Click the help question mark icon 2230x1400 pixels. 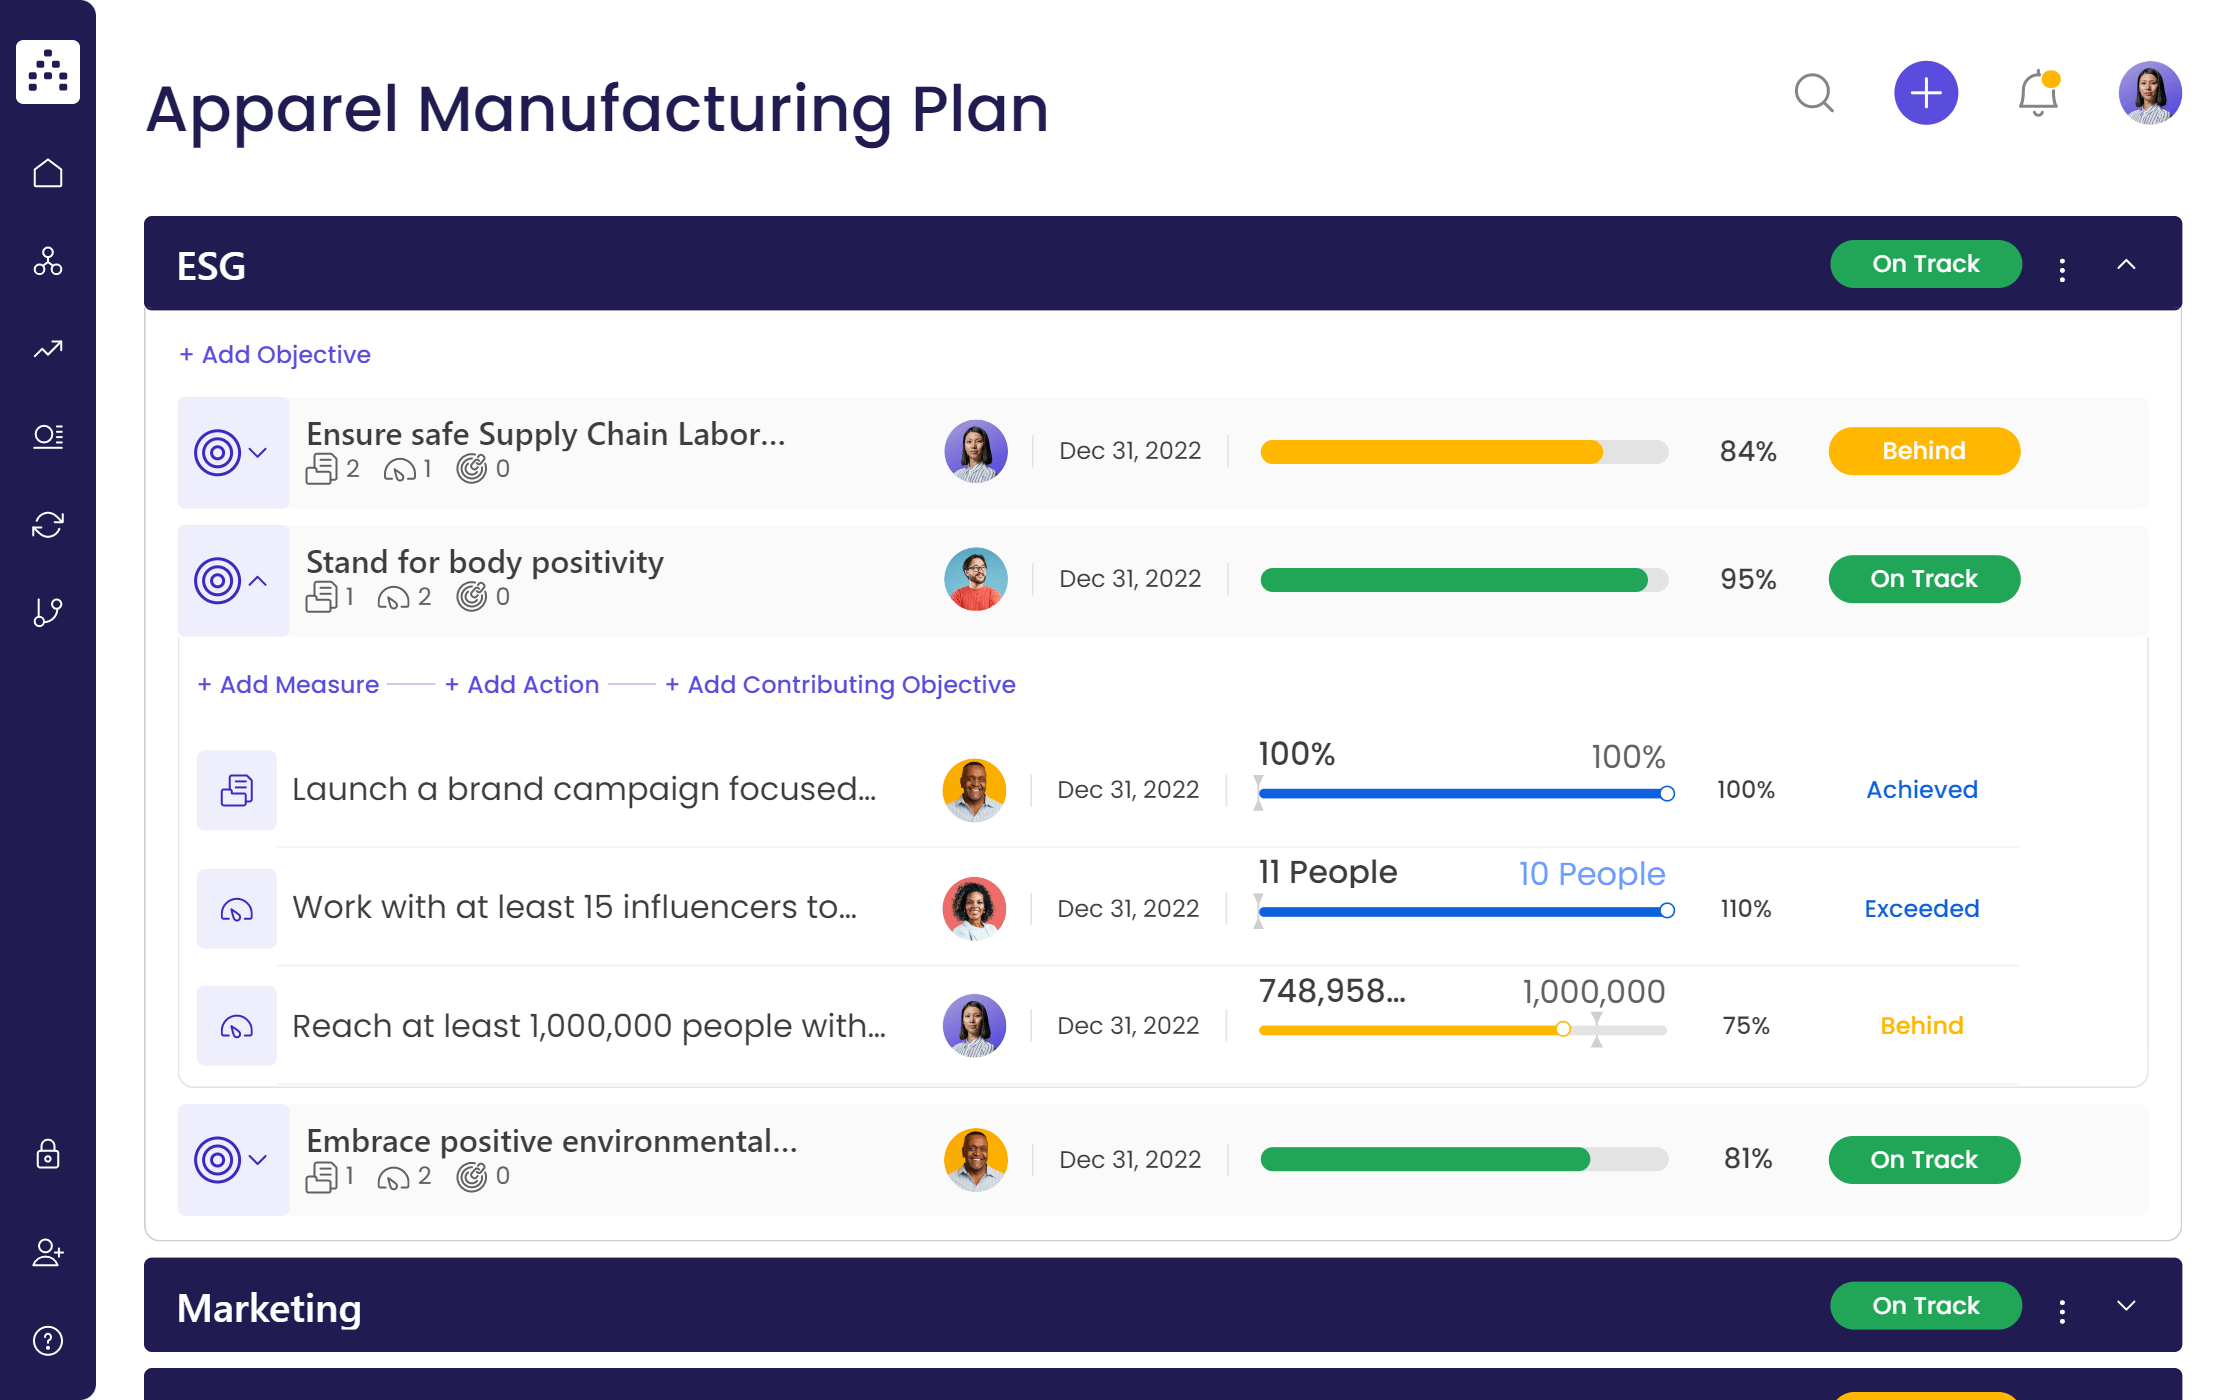click(48, 1340)
